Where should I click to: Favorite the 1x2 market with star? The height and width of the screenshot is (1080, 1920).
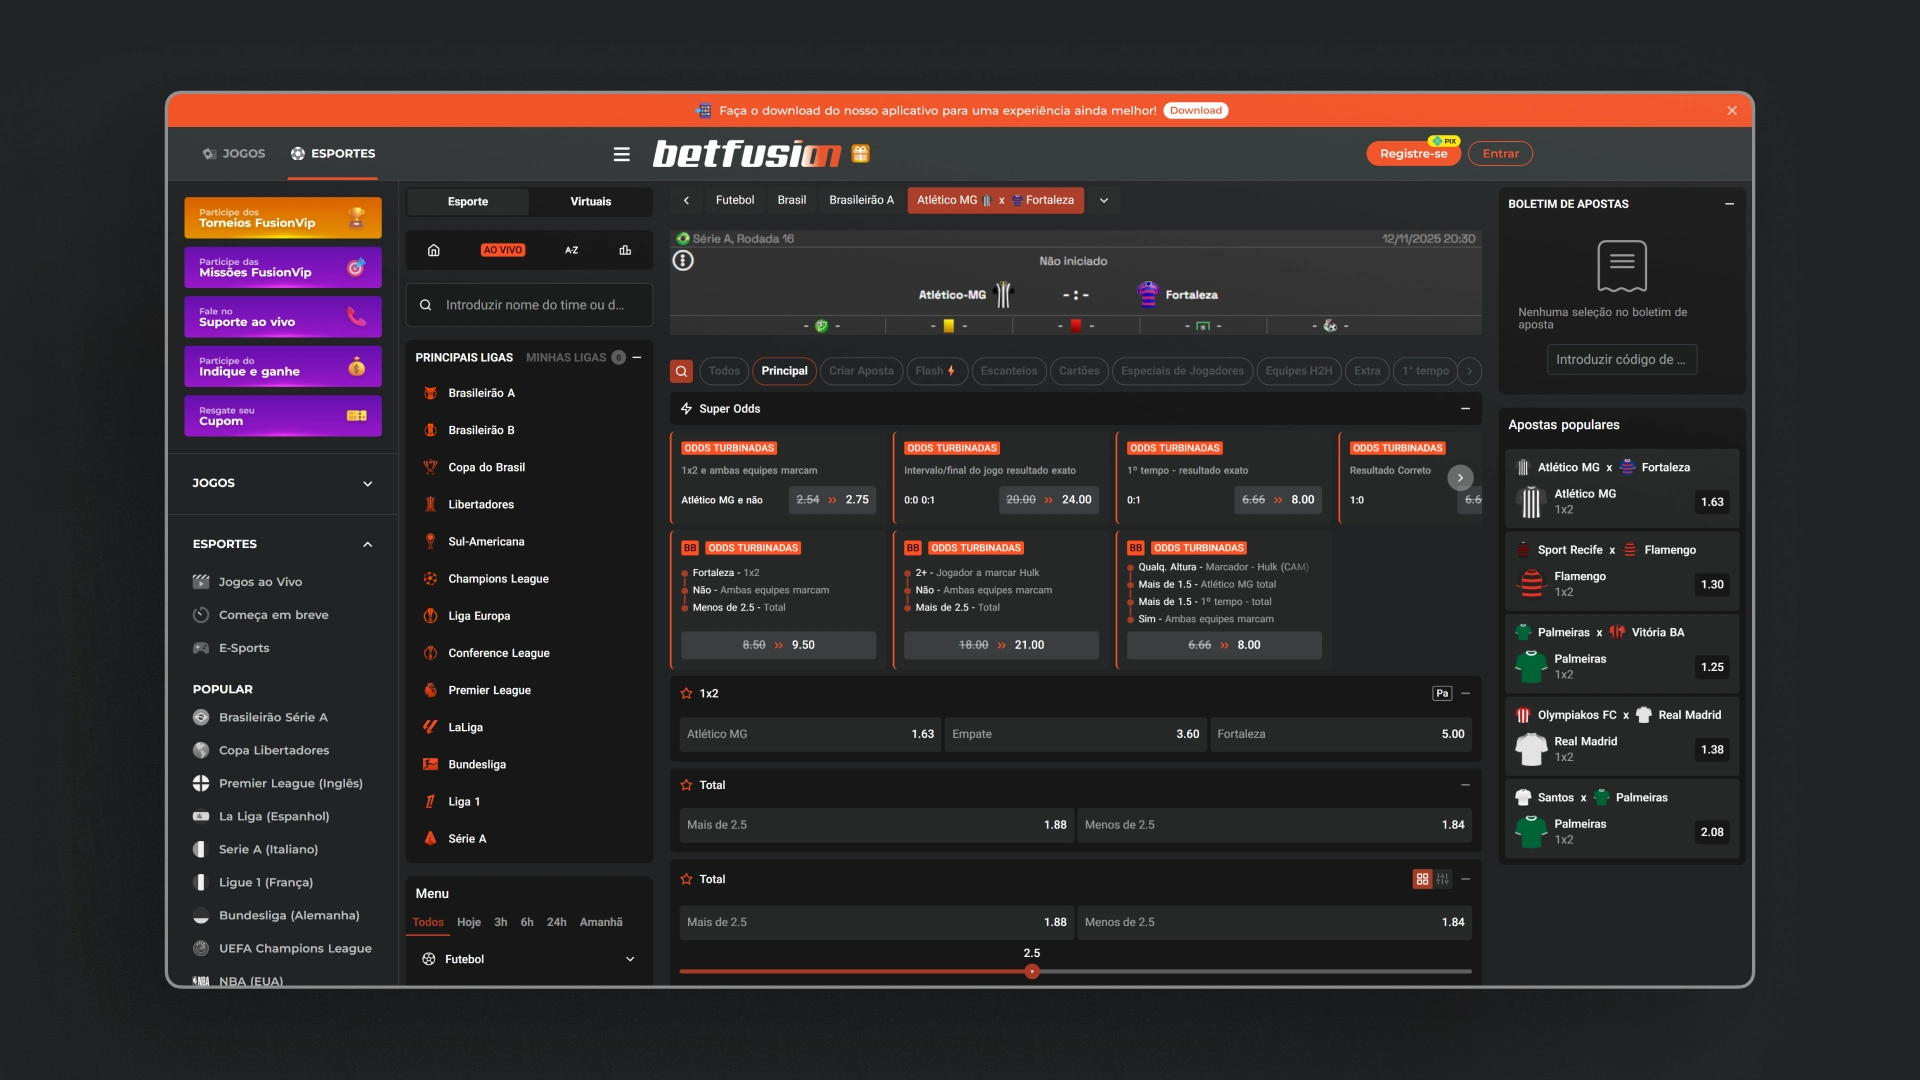(686, 693)
